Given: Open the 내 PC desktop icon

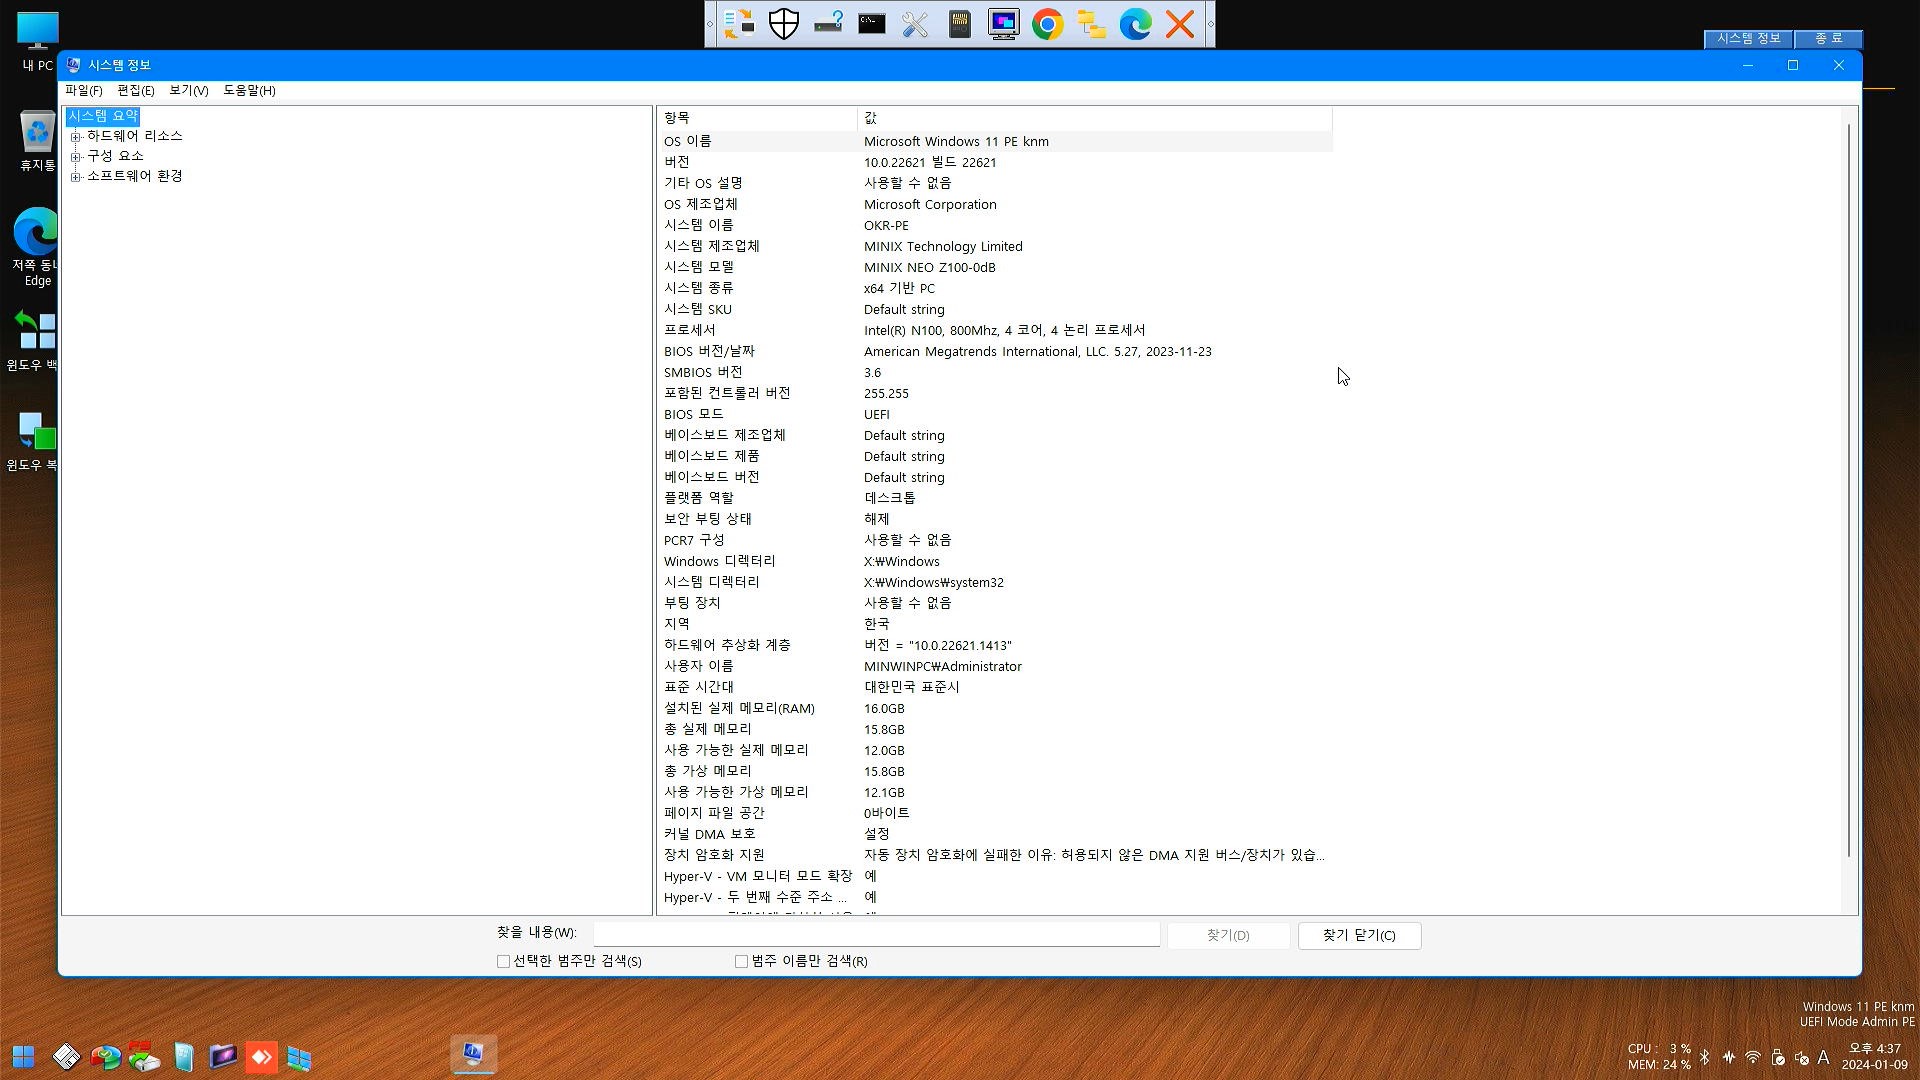Looking at the screenshot, I should coord(37,41).
